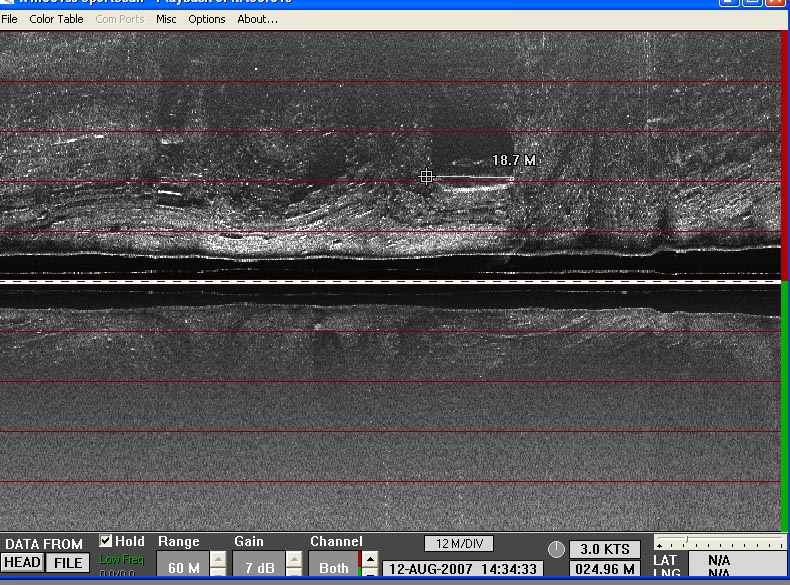
Task: Open the About menu
Action: pos(257,19)
